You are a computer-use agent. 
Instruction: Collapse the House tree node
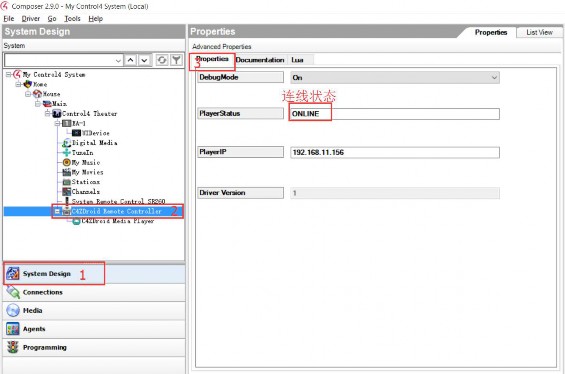(x=28, y=94)
